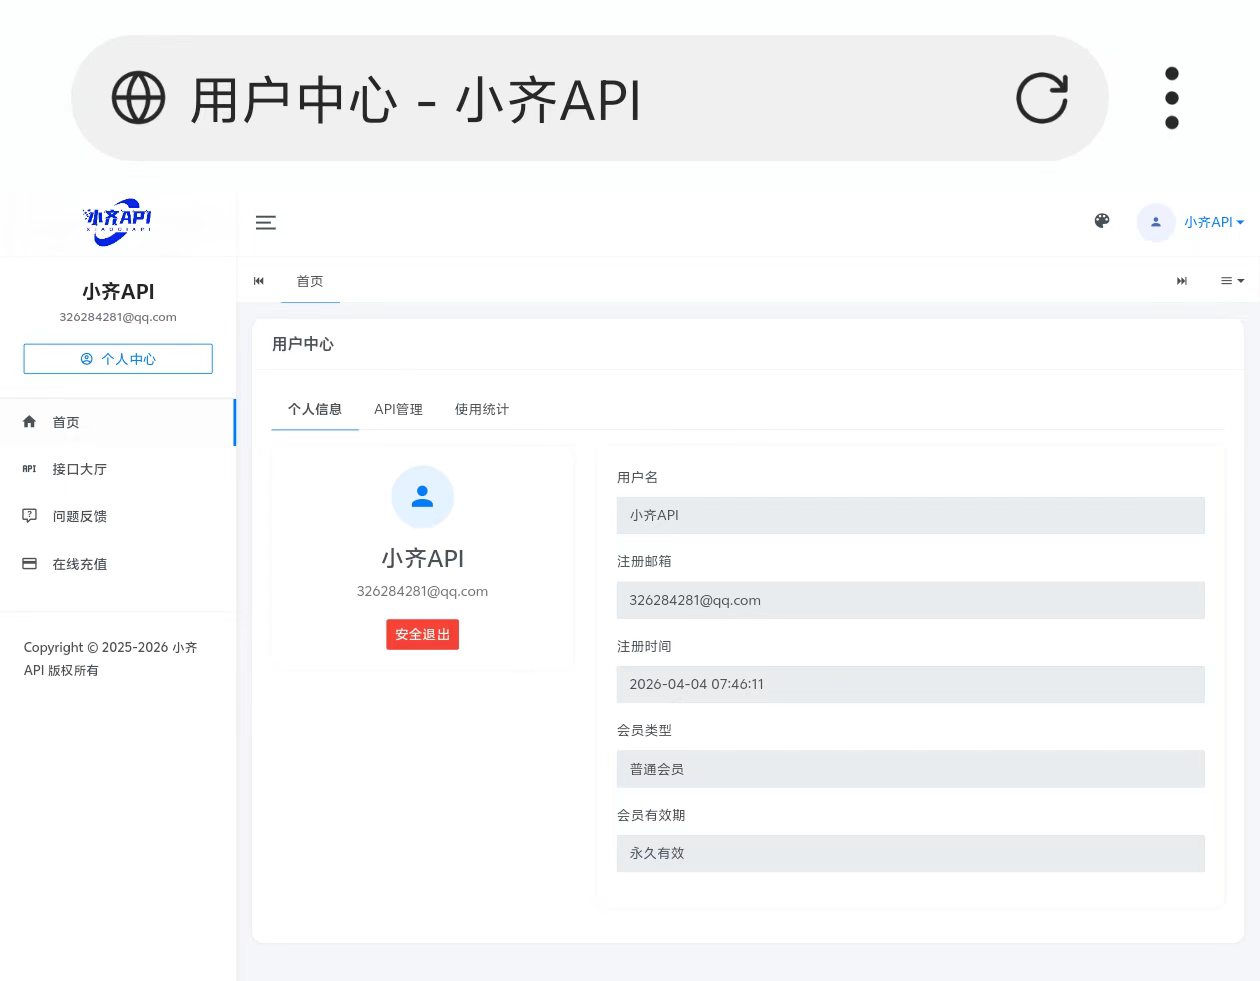Open 接口大厅 via the API icon
Viewport: 1260px width, 981px height.
point(28,468)
